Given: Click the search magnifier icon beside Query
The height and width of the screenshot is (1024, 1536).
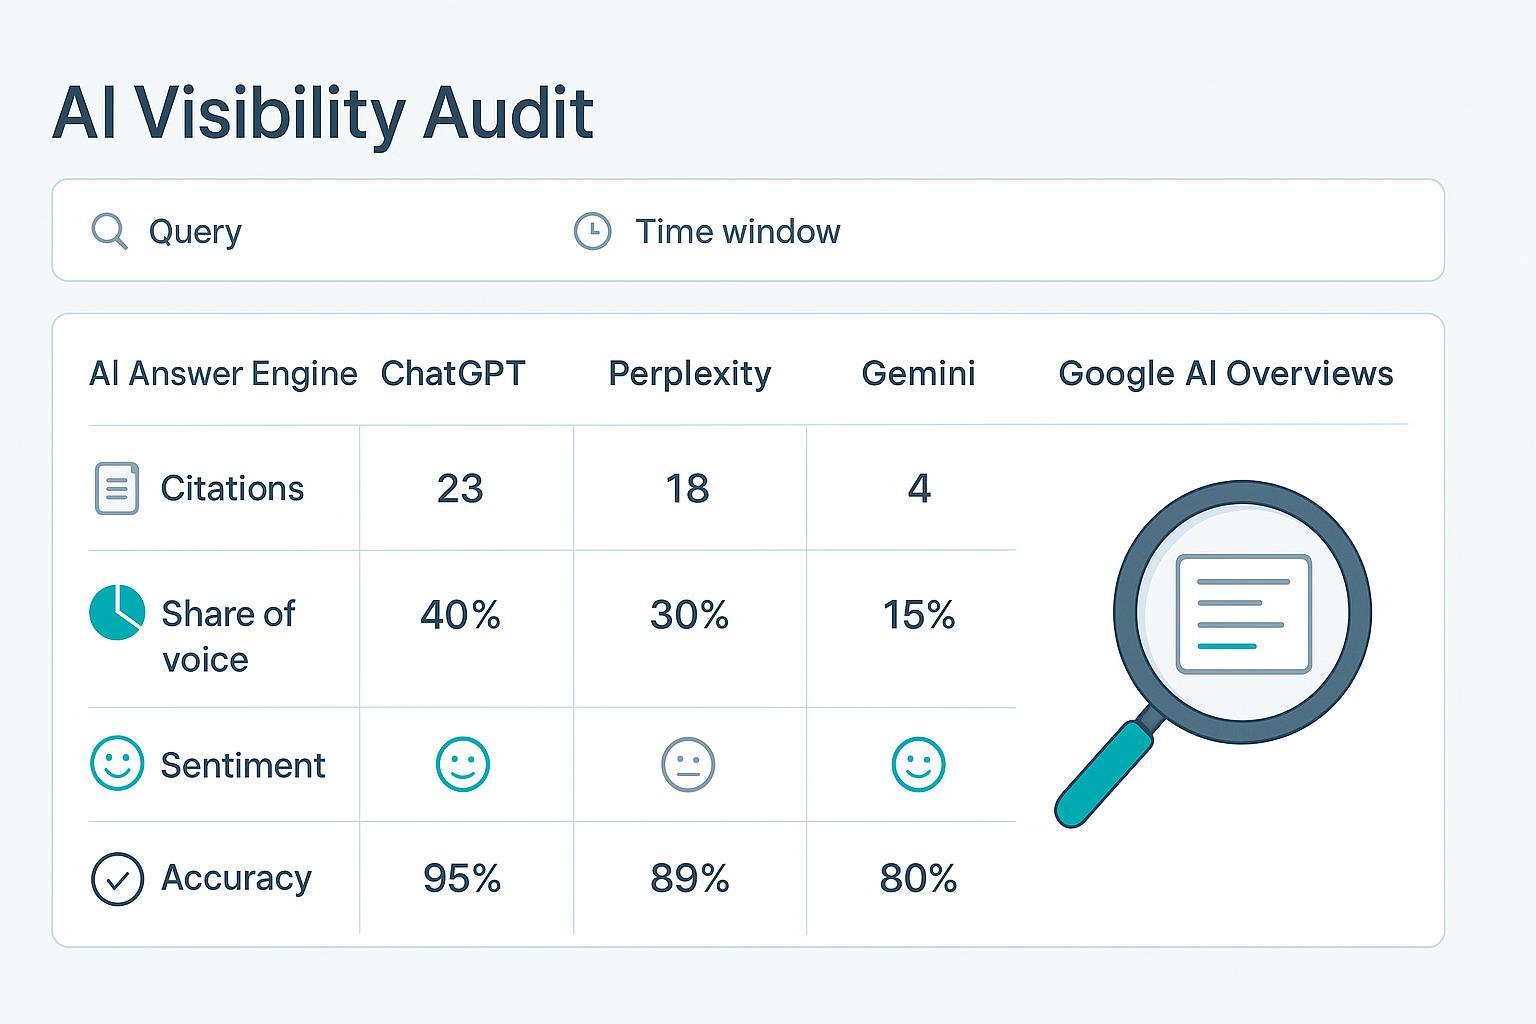Looking at the screenshot, I should 109,231.
